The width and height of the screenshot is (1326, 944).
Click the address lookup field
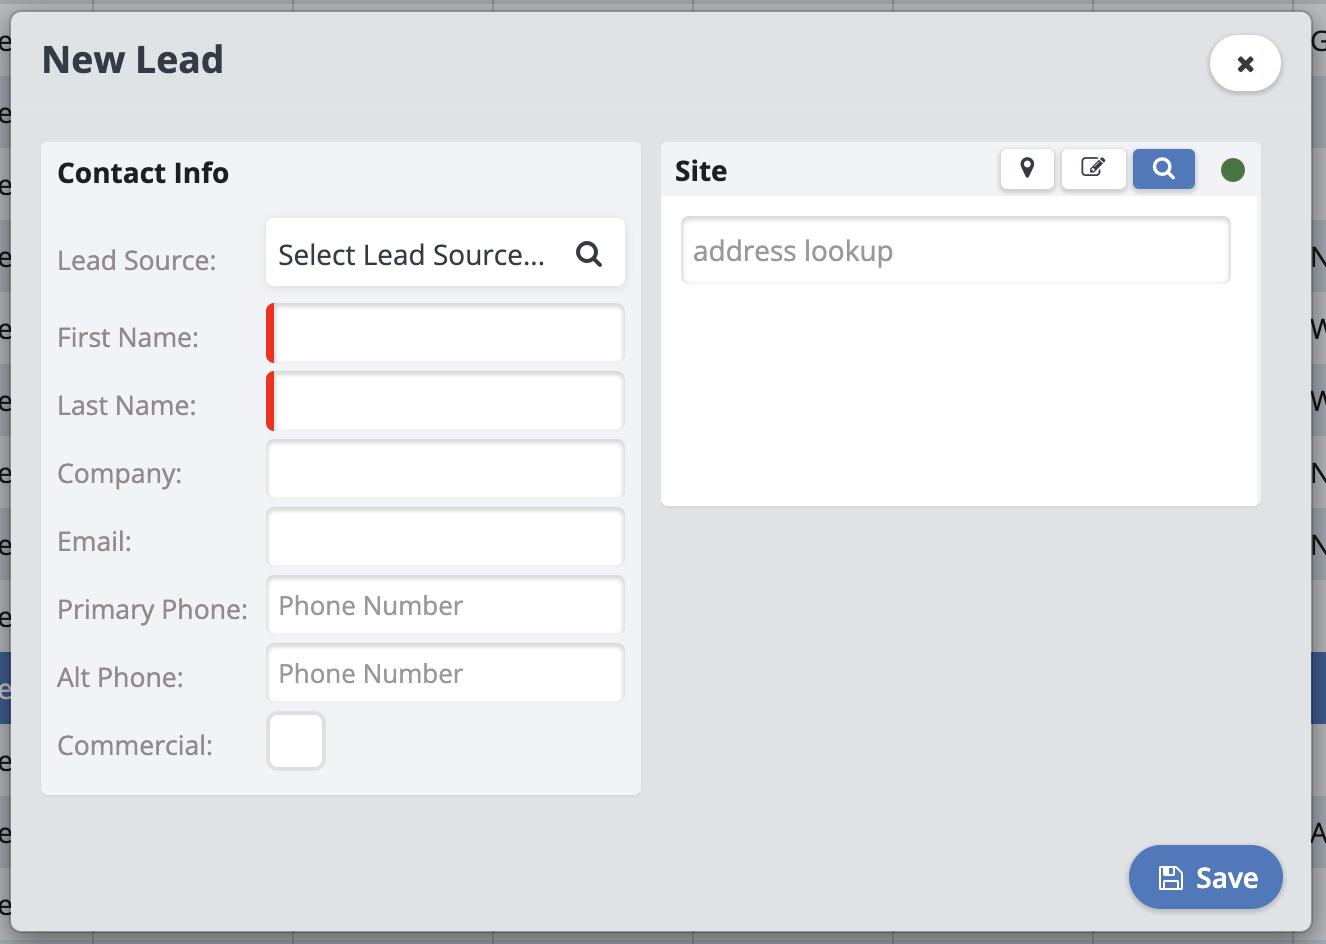955,251
